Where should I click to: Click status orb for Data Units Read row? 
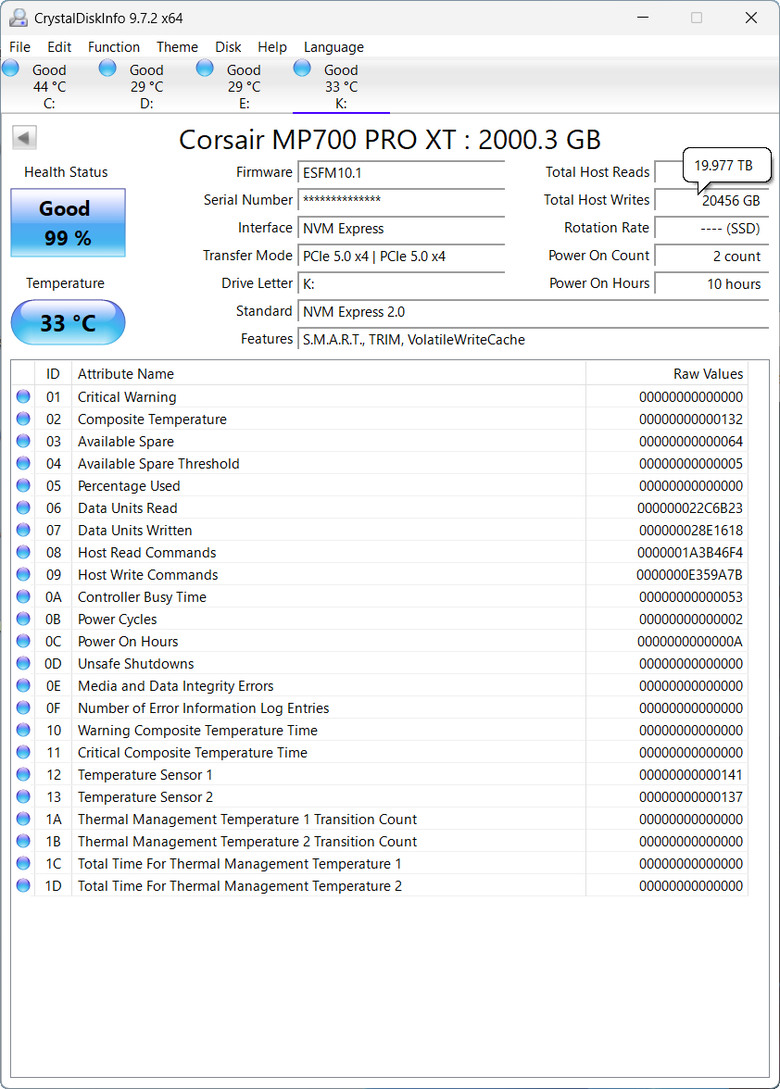click(x=24, y=508)
